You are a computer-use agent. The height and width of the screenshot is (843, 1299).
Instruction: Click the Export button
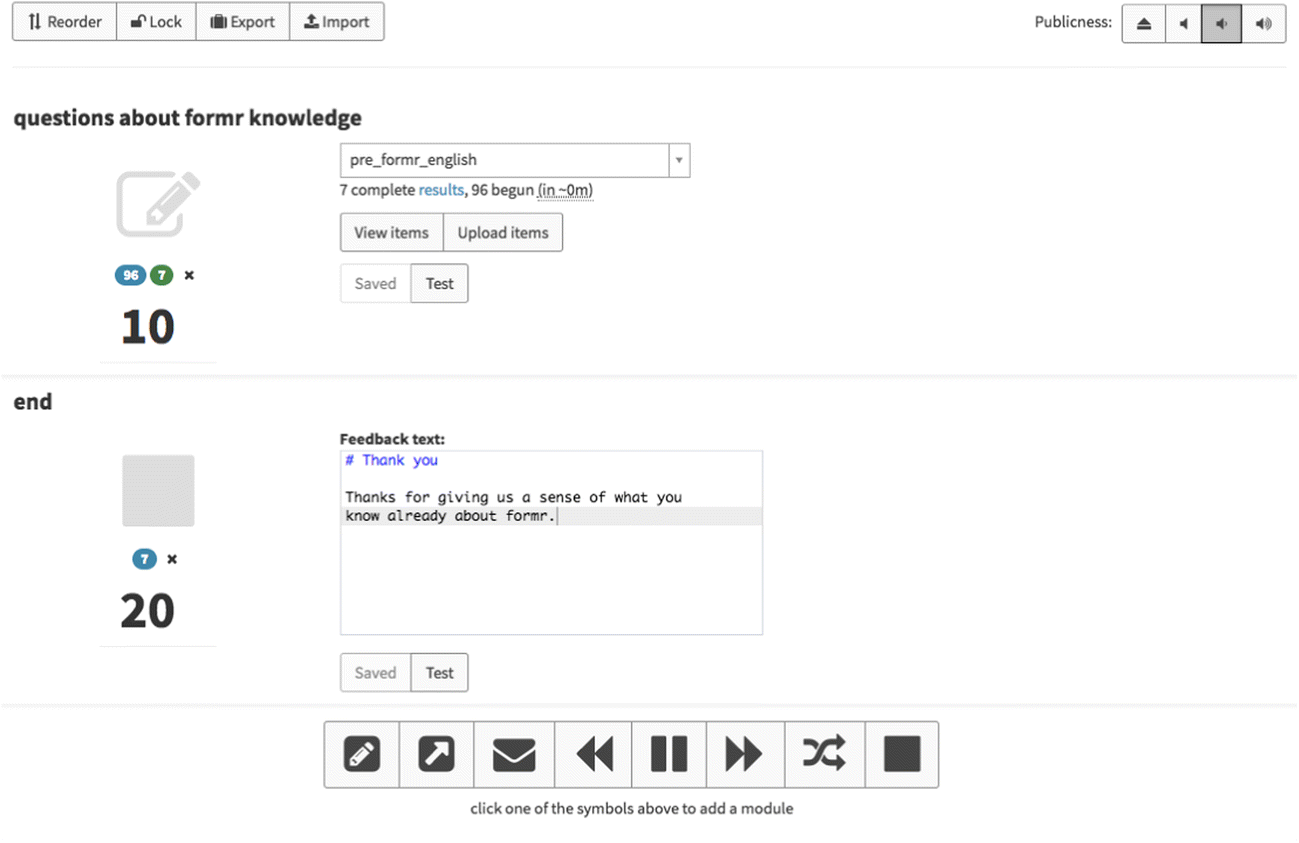243,22
